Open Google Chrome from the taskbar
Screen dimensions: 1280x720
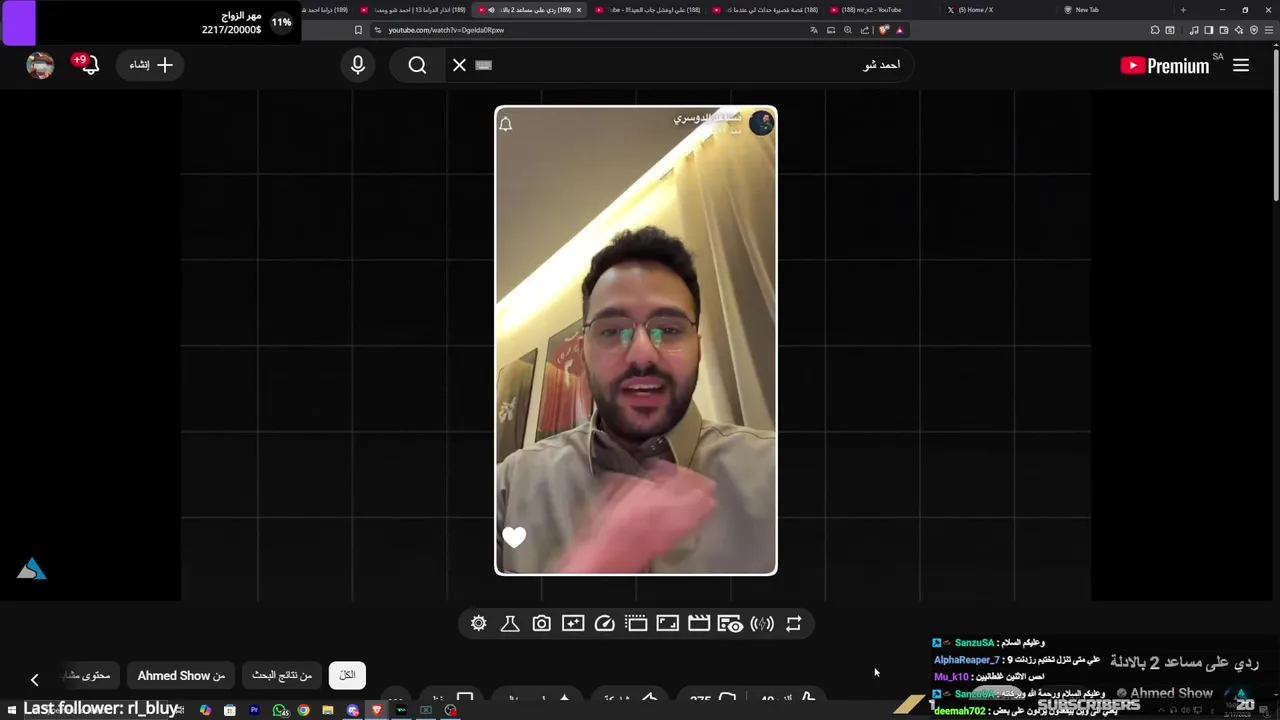tap(303, 710)
